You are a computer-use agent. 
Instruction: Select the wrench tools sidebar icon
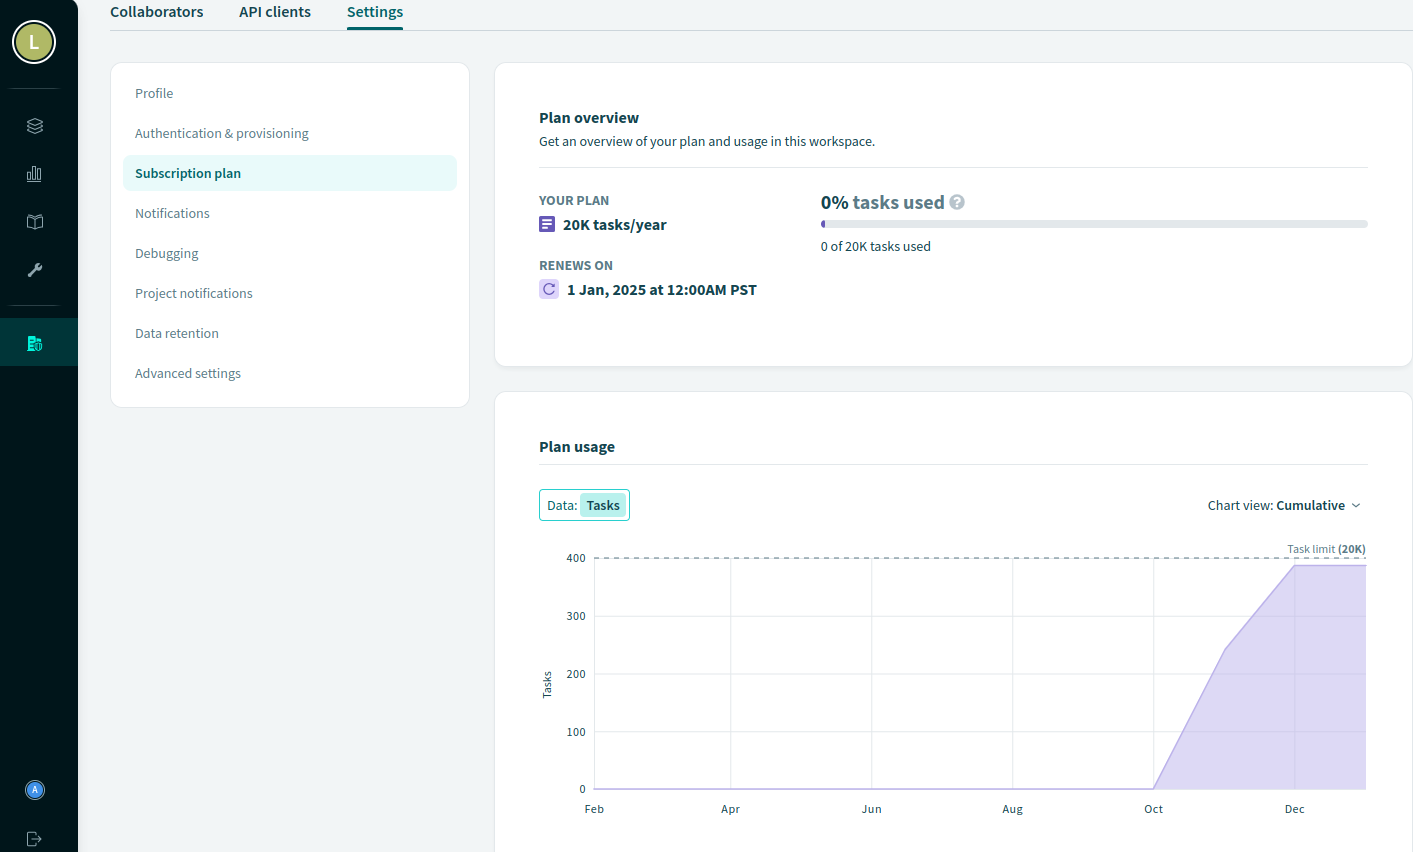[x=35, y=270]
